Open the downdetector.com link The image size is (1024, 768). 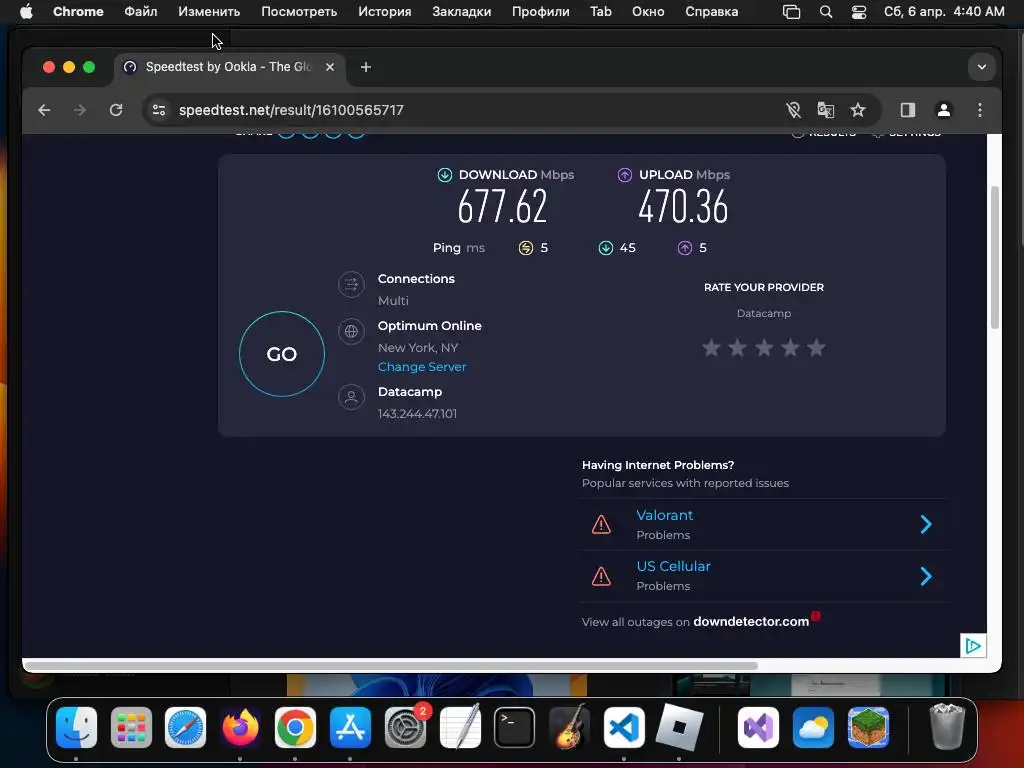click(751, 622)
